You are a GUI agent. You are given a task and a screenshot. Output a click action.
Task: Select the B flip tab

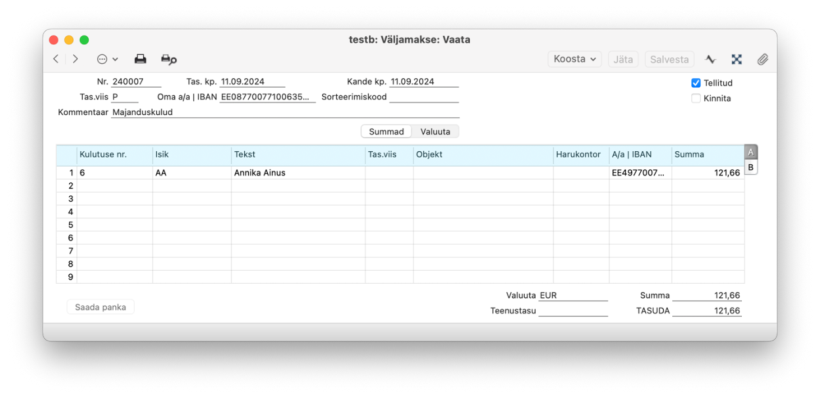[750, 167]
